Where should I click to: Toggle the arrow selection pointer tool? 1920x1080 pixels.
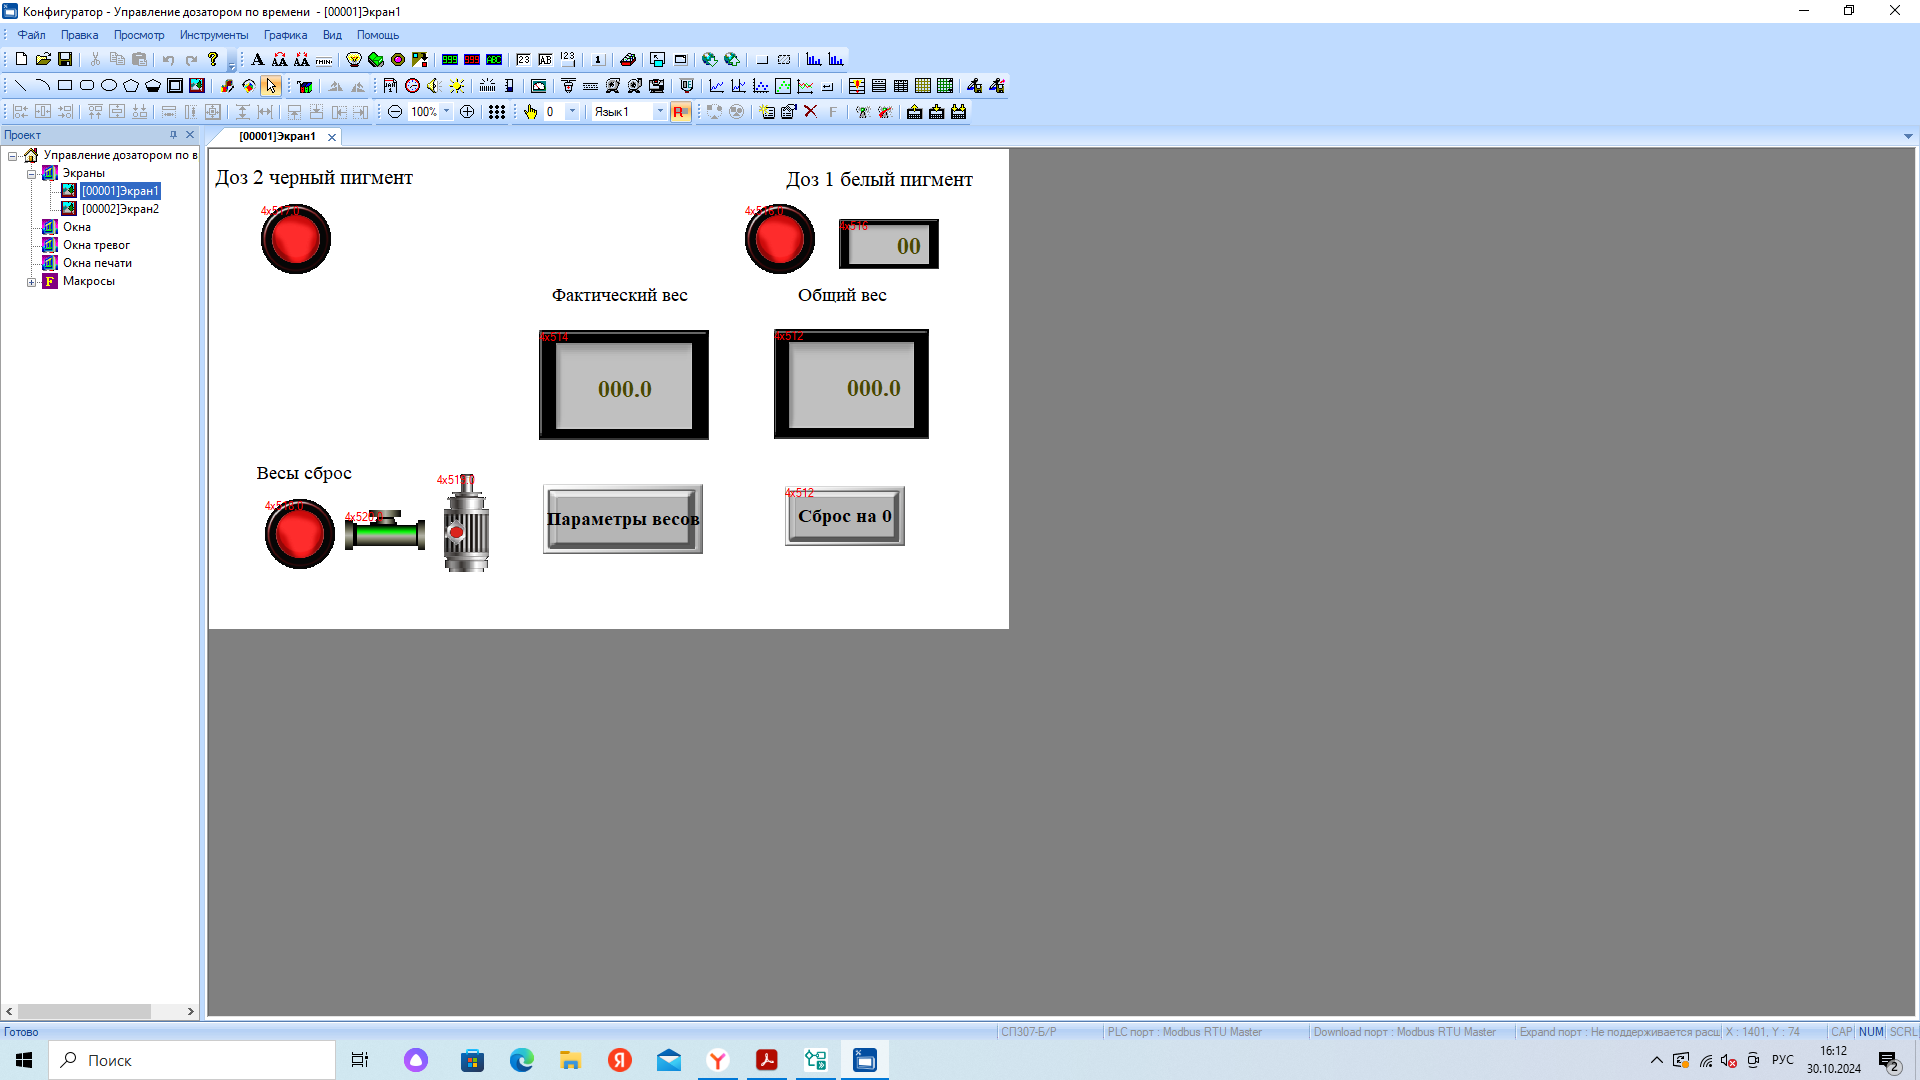(271, 86)
